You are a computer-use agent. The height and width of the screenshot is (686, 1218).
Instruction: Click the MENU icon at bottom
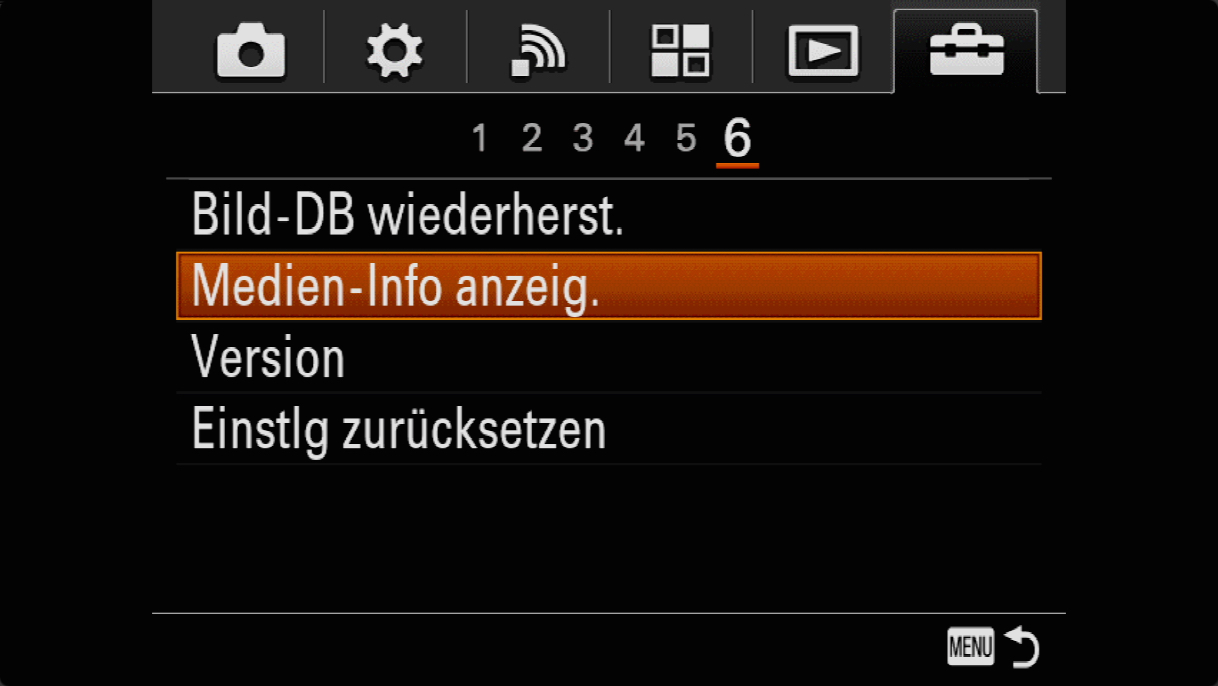pos(970,647)
